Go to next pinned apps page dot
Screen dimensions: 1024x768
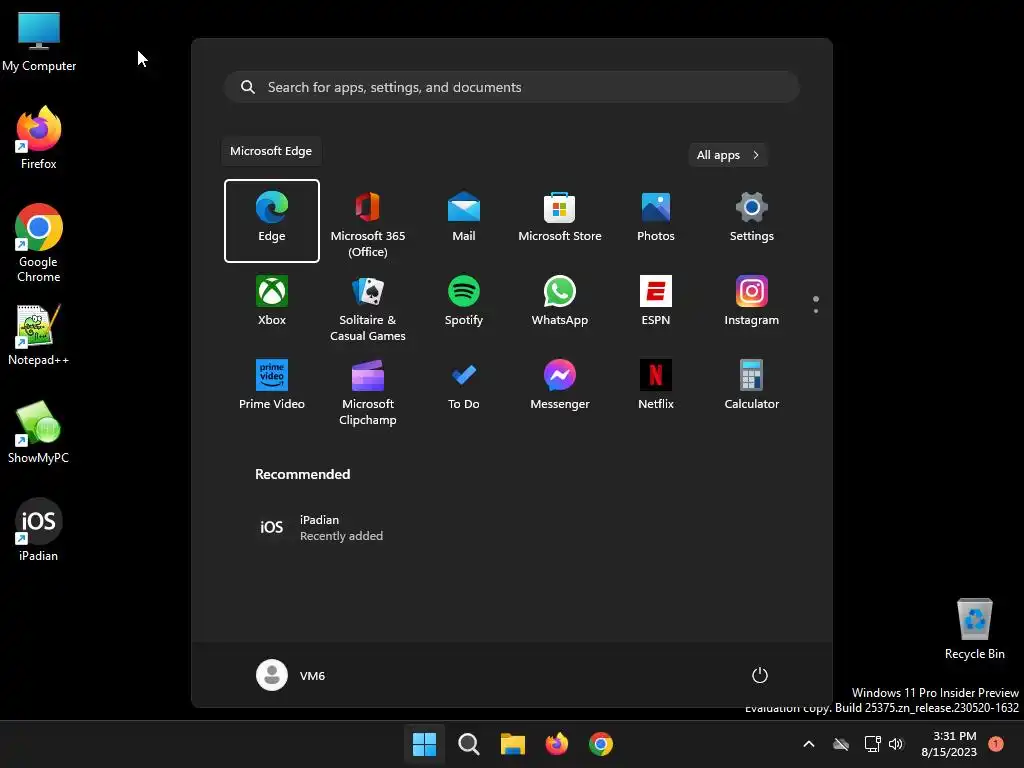click(816, 310)
